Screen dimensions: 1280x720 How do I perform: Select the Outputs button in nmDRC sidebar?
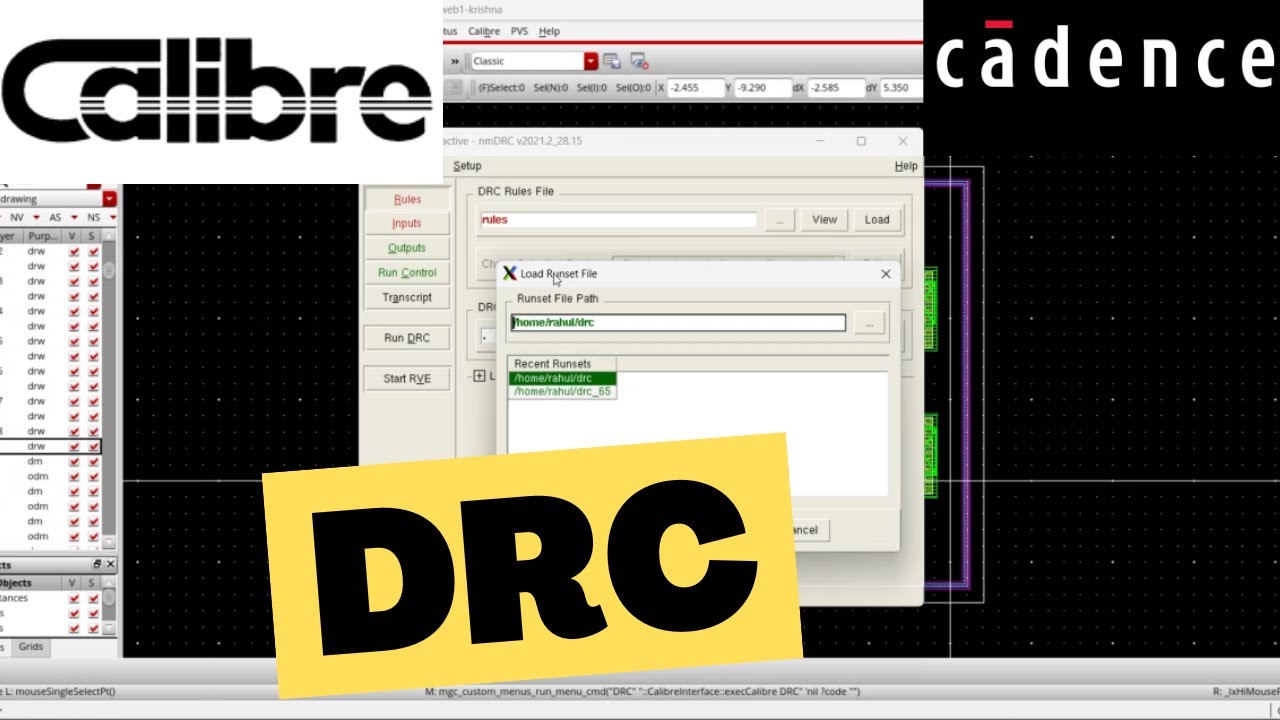coord(407,248)
